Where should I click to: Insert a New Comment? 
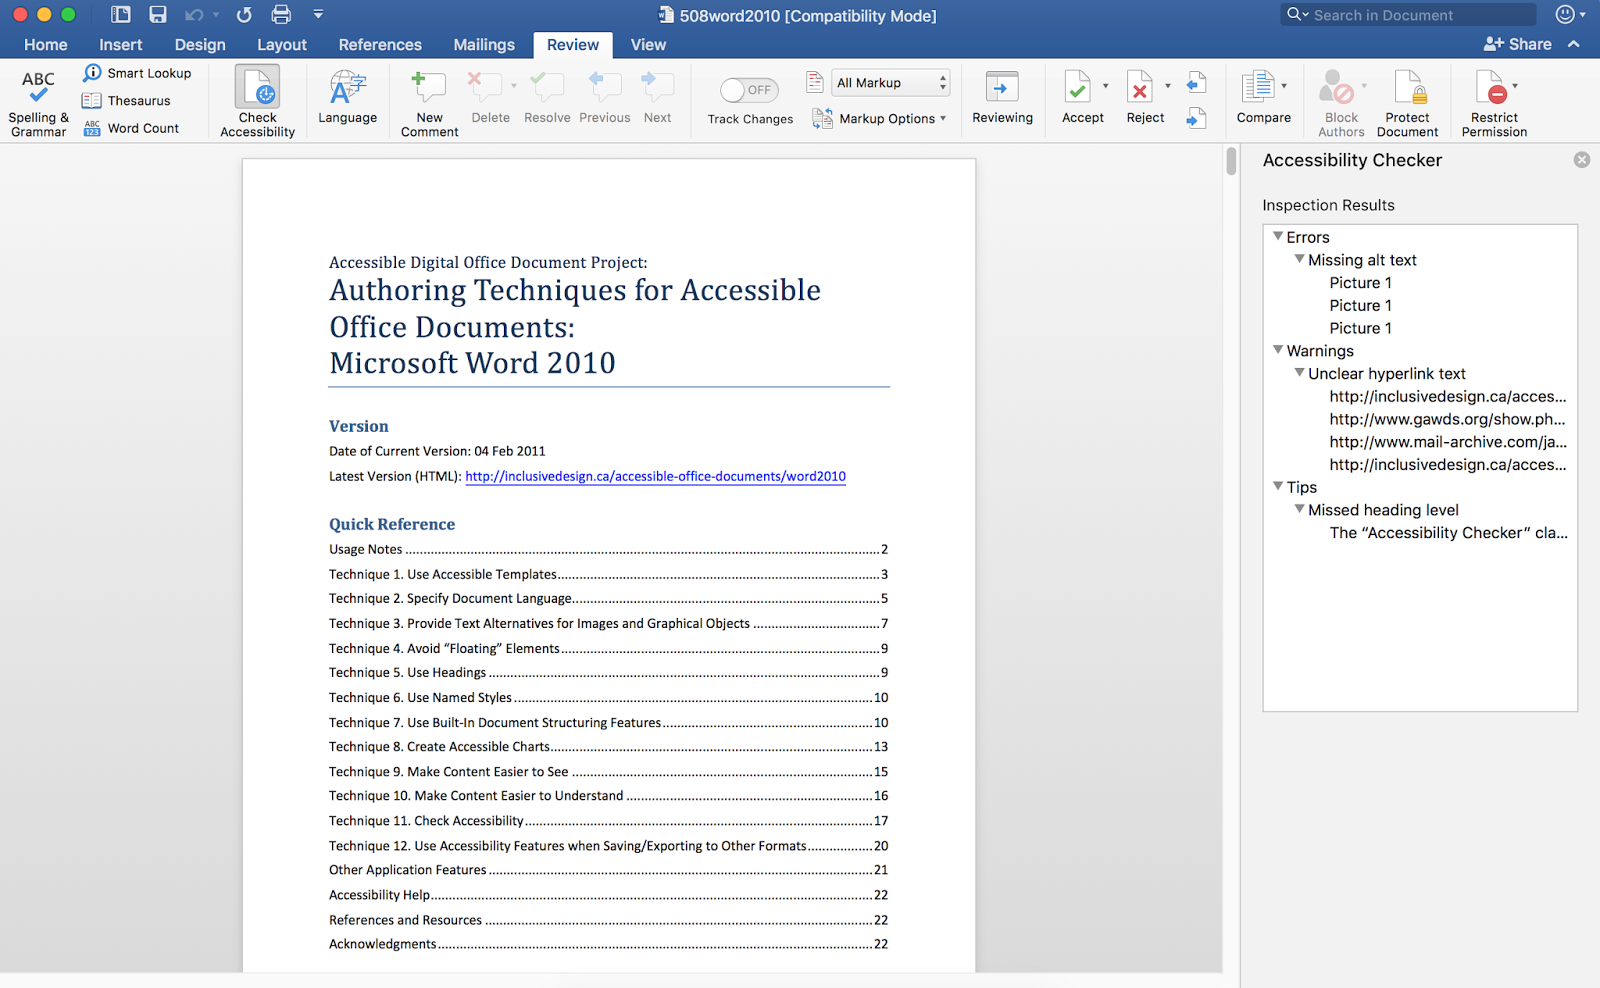(x=427, y=100)
